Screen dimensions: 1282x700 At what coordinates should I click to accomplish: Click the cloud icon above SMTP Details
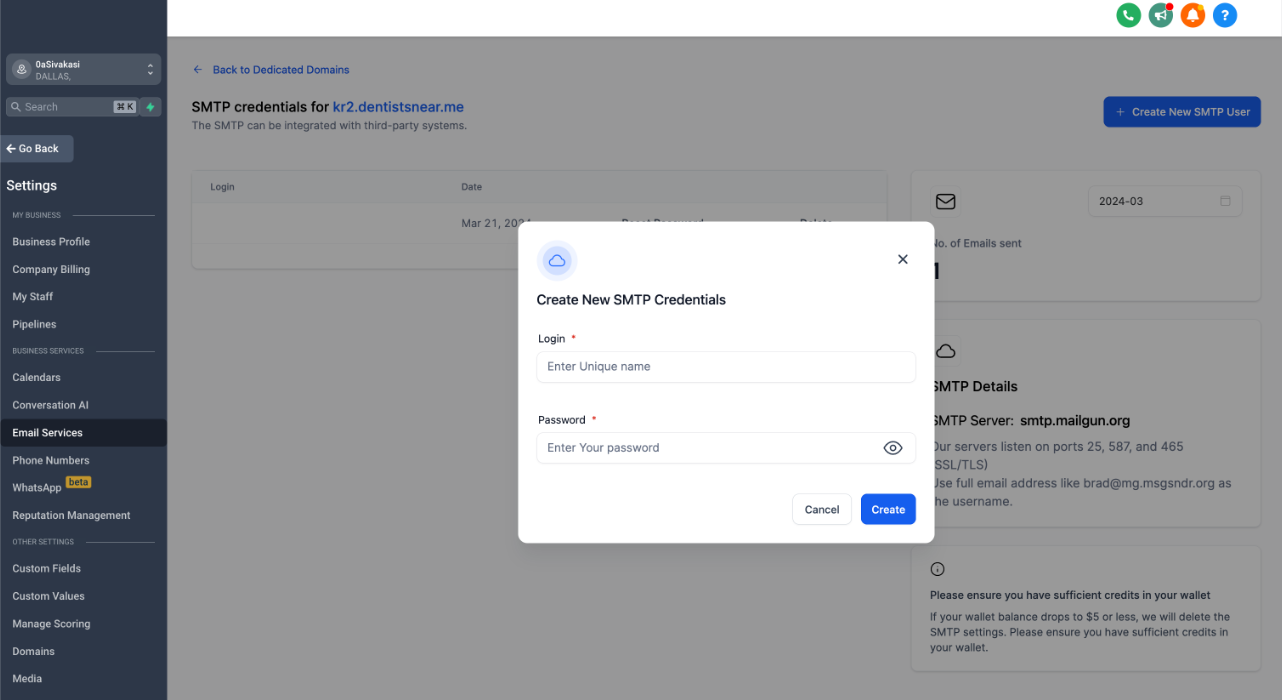[945, 351]
